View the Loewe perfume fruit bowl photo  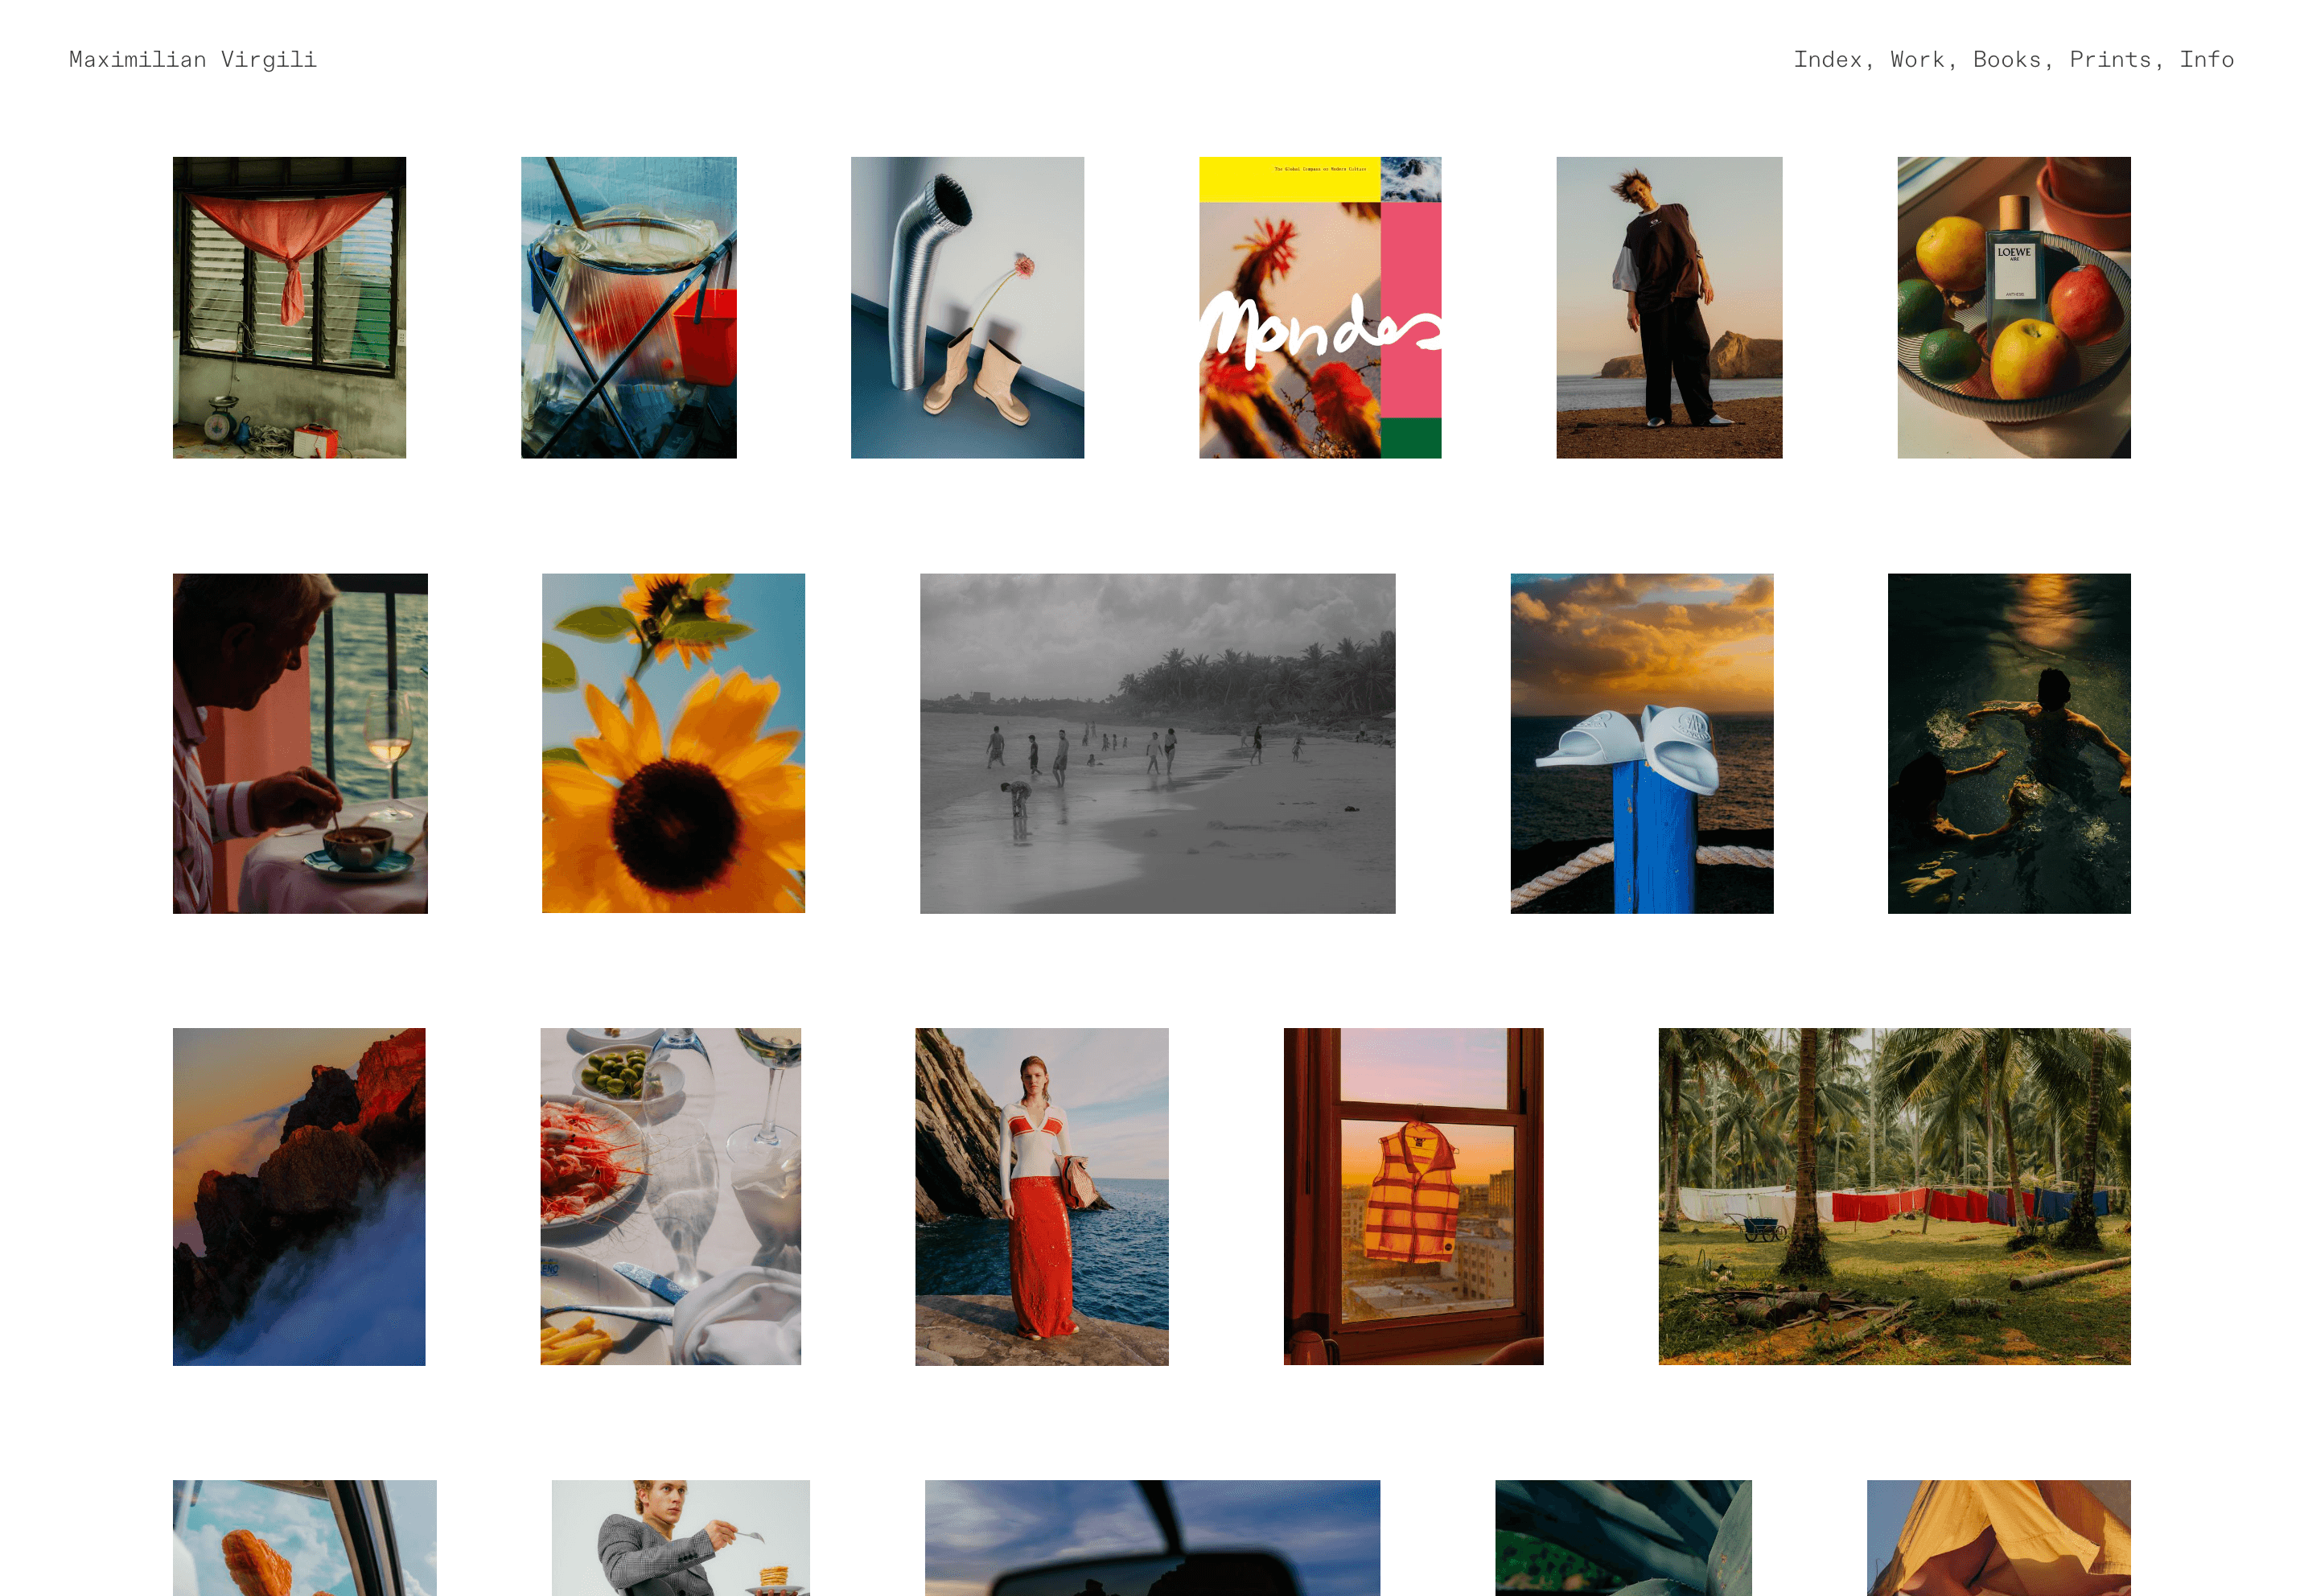pyautogui.click(x=2013, y=307)
